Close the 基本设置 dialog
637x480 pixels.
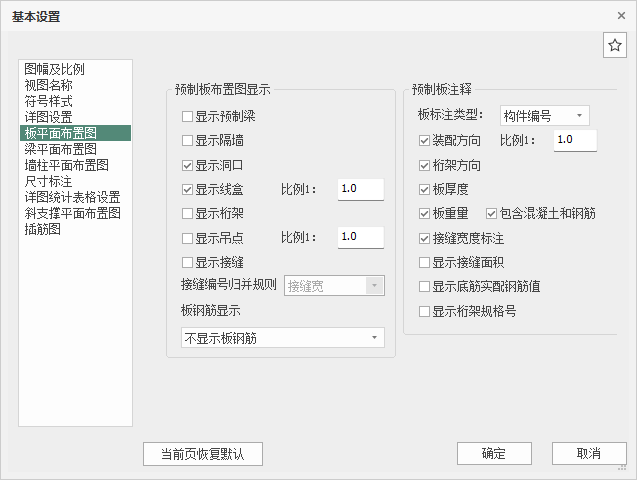[622, 15]
